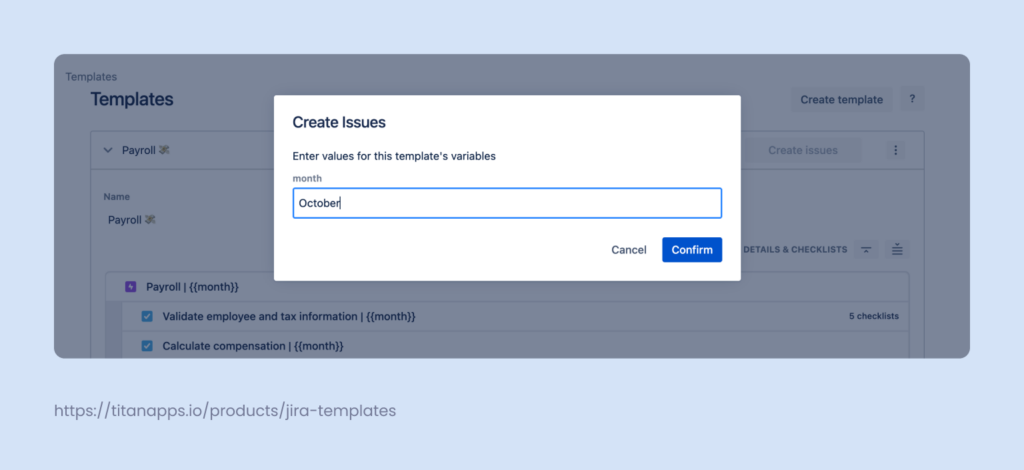Click the collapse-all details icon
This screenshot has width=1024, height=470.
[866, 249]
